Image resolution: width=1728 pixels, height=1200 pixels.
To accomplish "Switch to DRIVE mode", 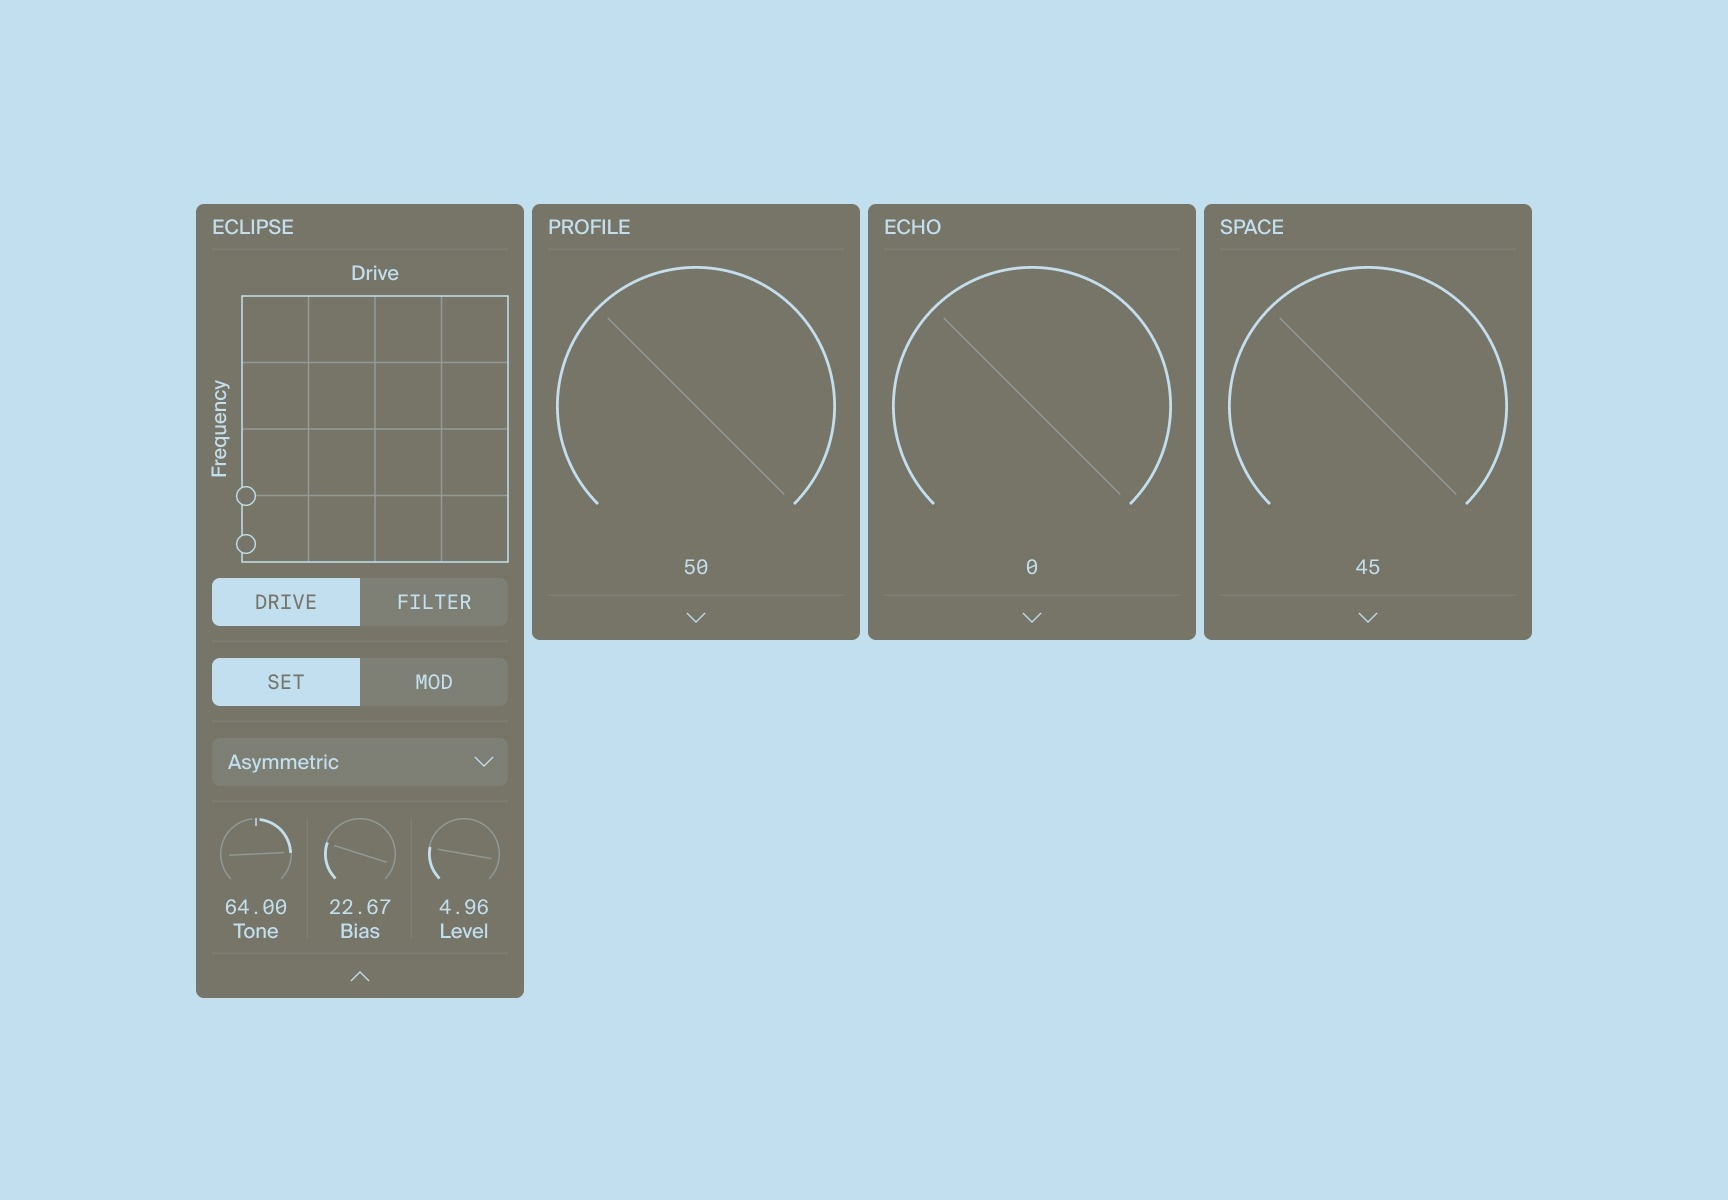I will [286, 602].
